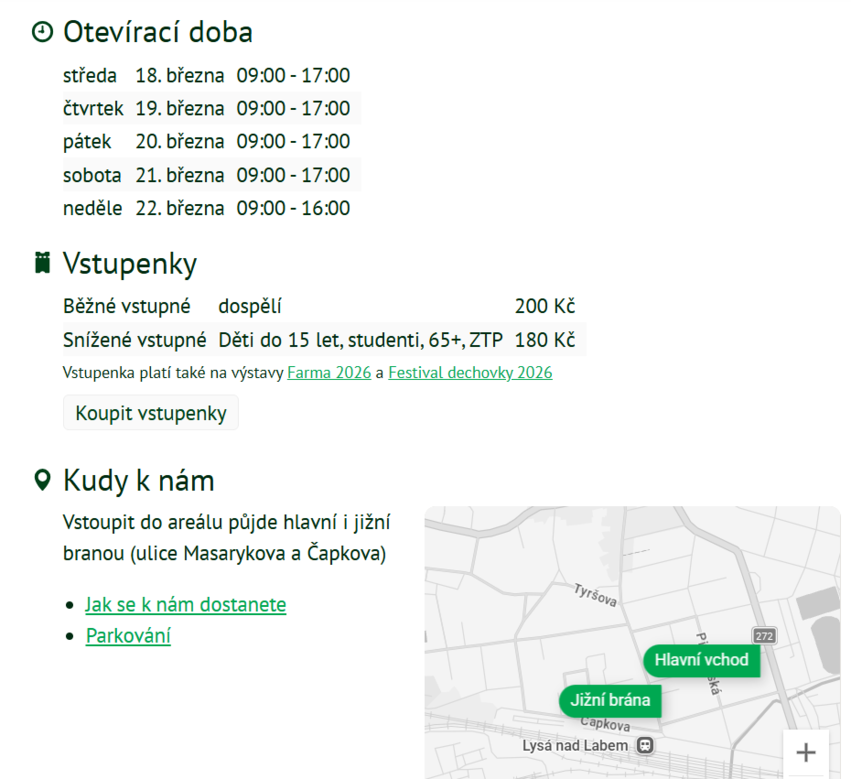Image resolution: width=851 pixels, height=779 pixels.
Task: Open the Festival dechovky 2026 link
Action: 470,373
